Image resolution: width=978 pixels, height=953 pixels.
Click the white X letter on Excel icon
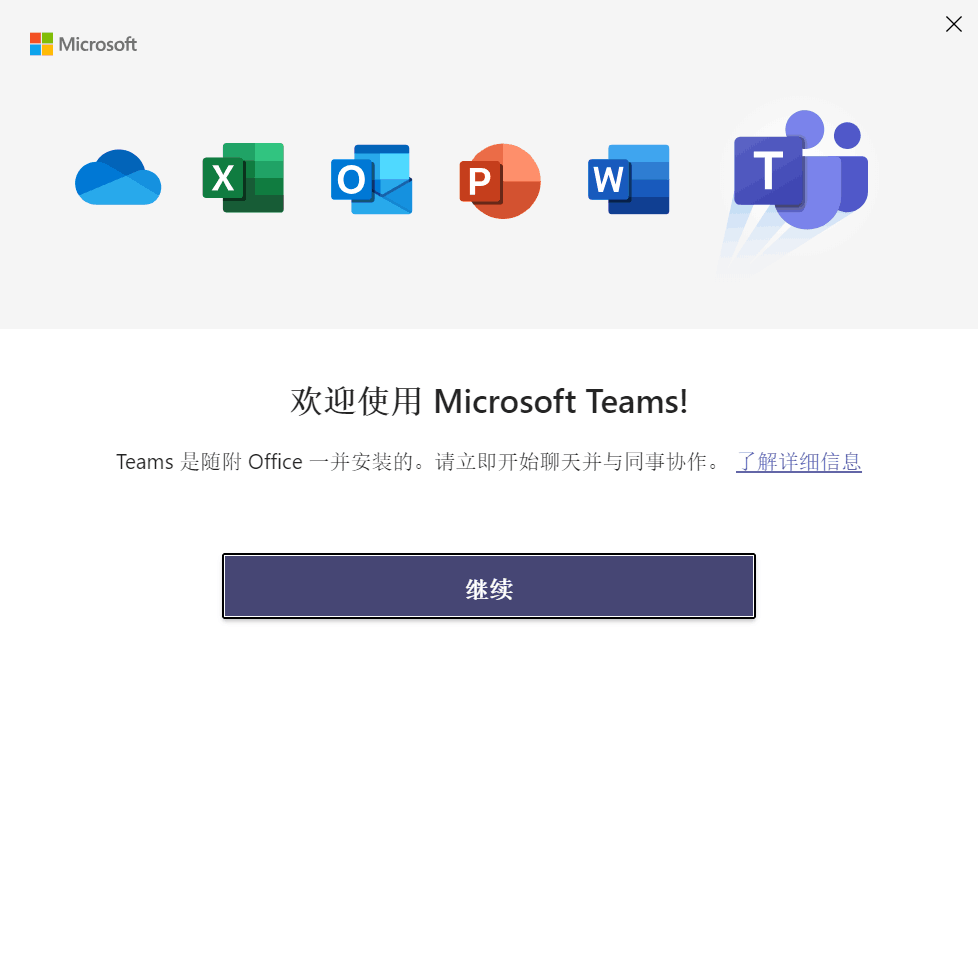coord(223,179)
